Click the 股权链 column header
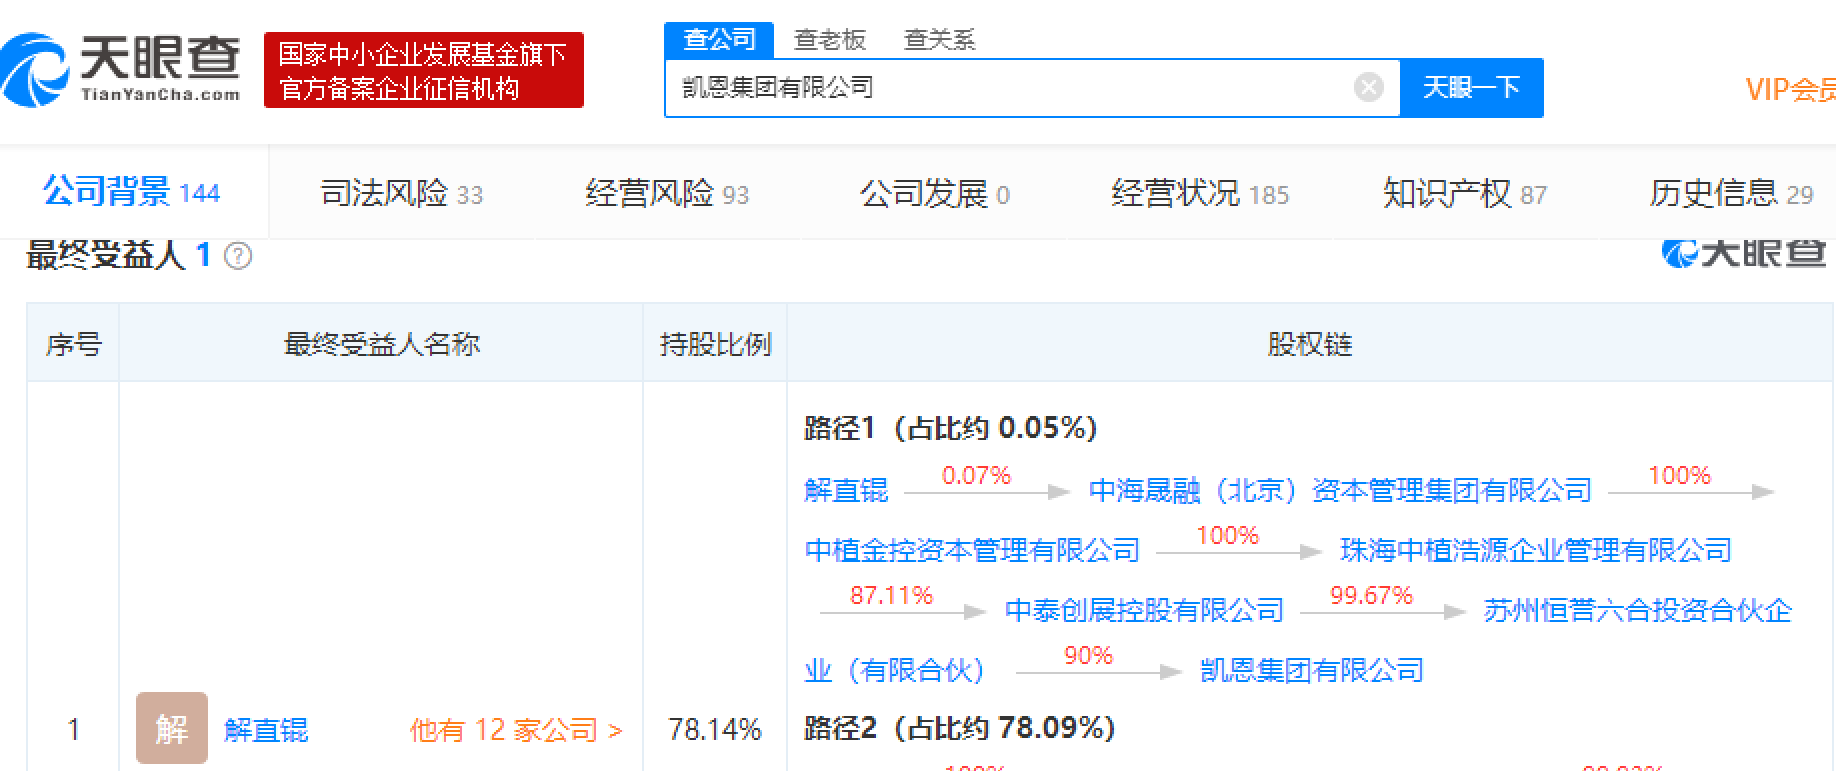This screenshot has height=771, width=1836. 1310,344
